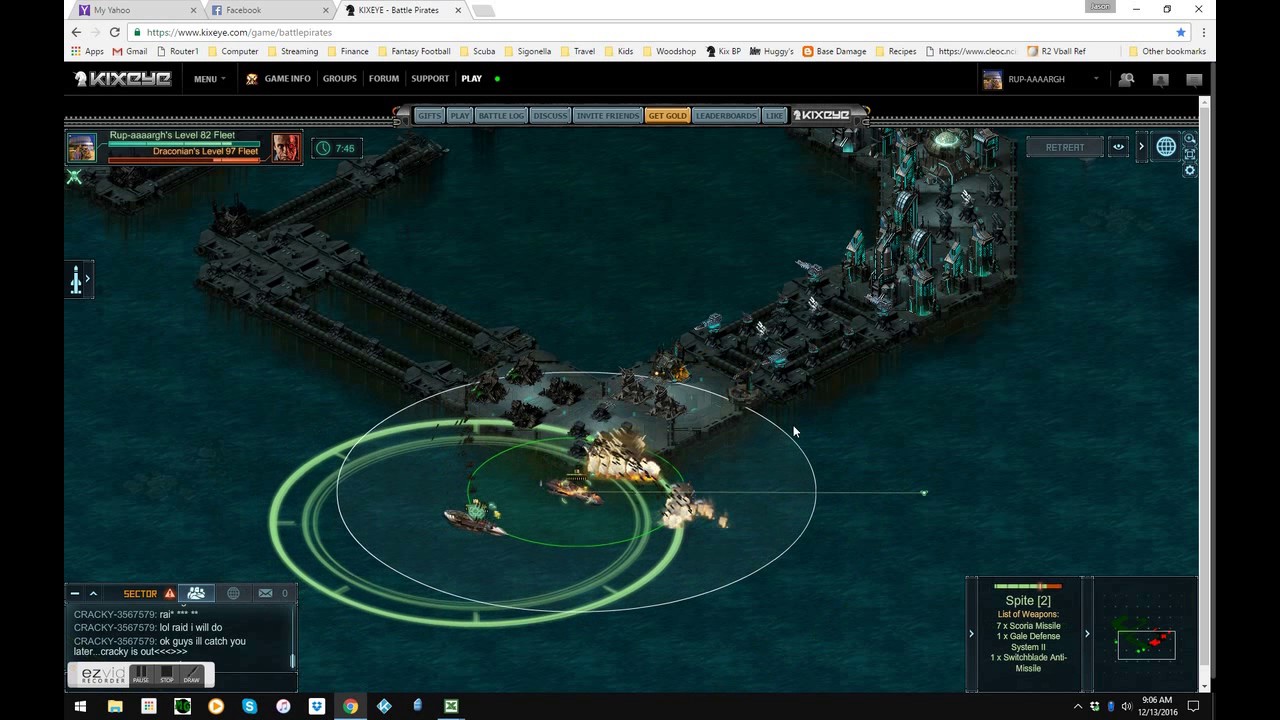Click PLAY in the KIXEYE header

(x=471, y=79)
